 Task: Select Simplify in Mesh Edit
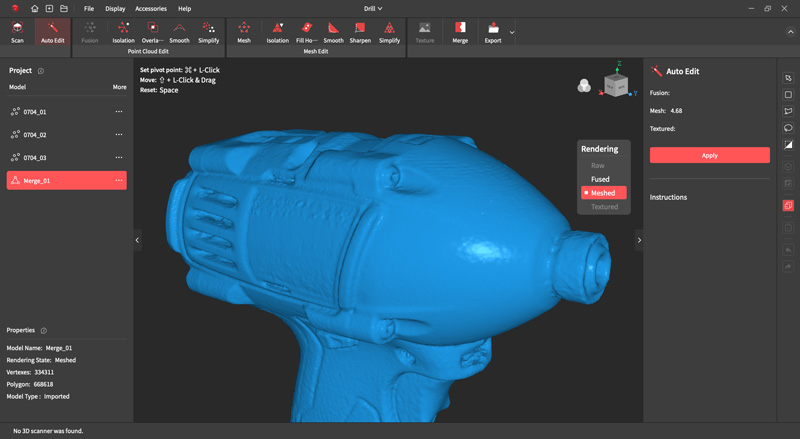click(x=389, y=32)
